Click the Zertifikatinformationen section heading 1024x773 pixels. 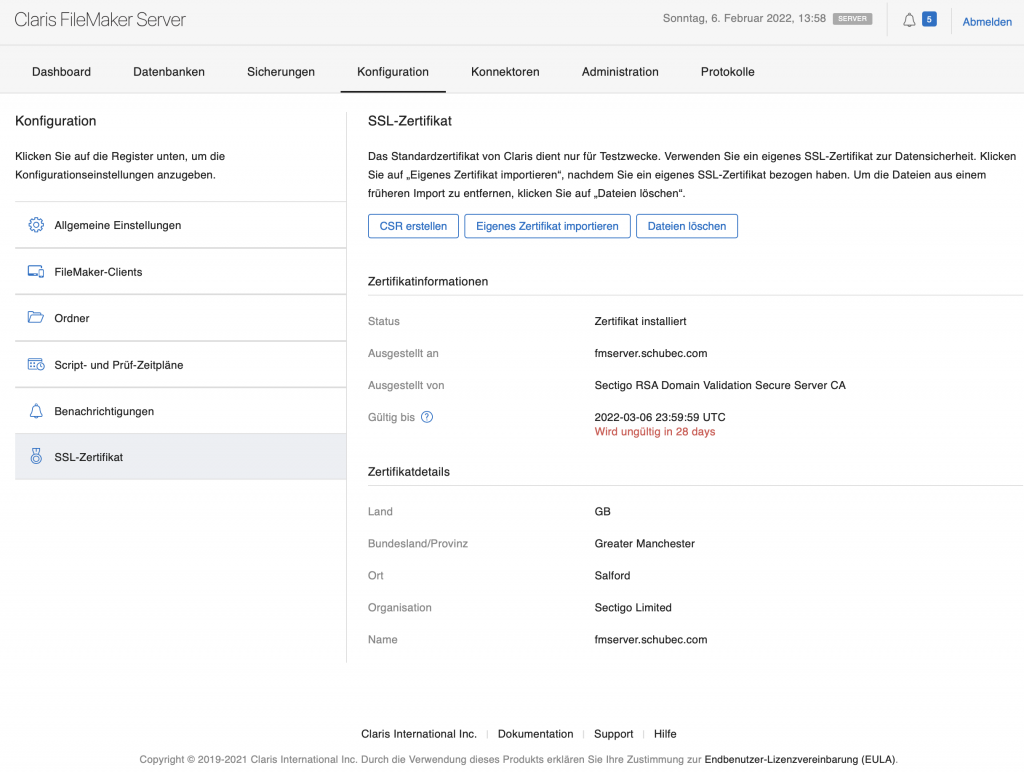tap(428, 281)
